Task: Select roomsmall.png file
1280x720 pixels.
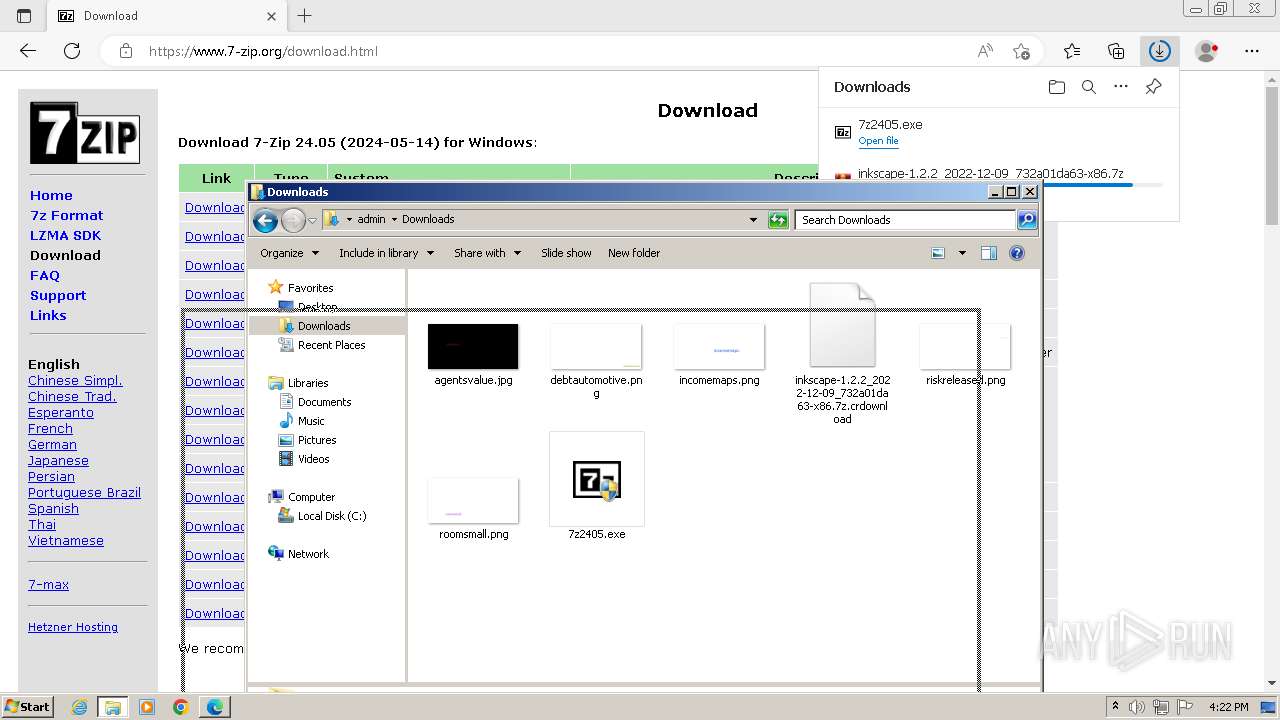Action: pos(473,509)
